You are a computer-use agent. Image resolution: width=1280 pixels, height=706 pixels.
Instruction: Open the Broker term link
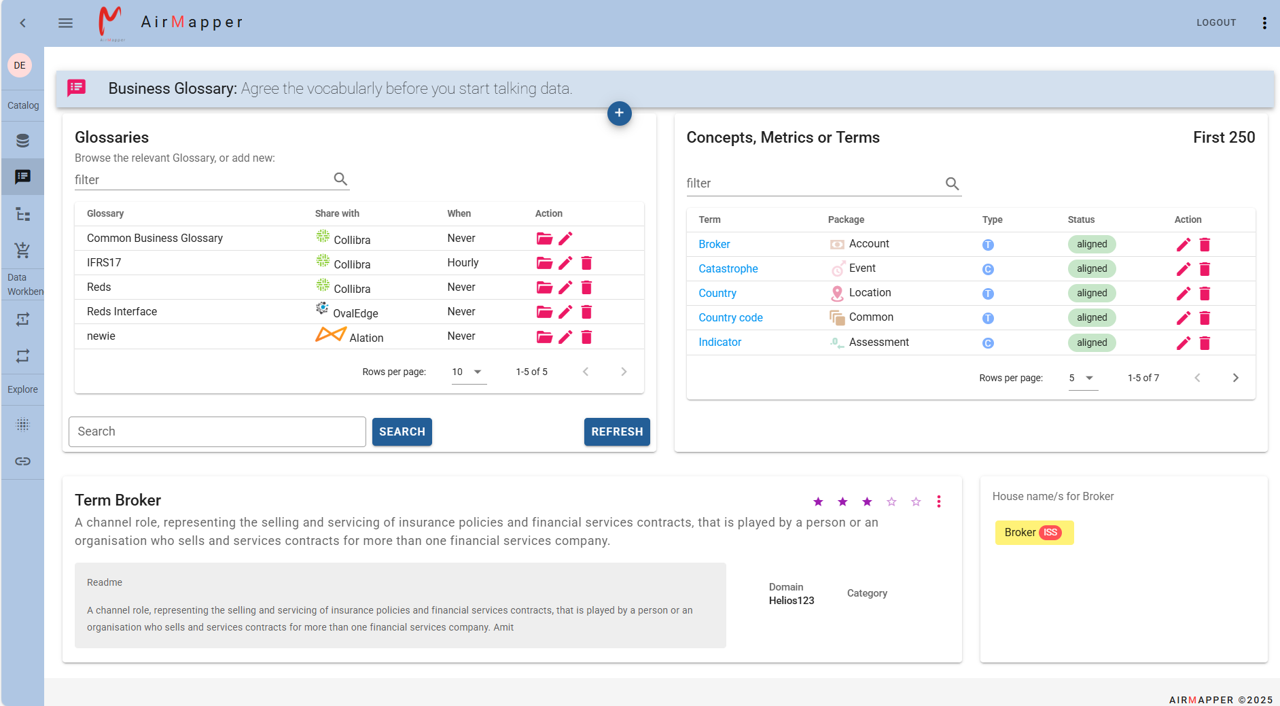[x=714, y=243]
